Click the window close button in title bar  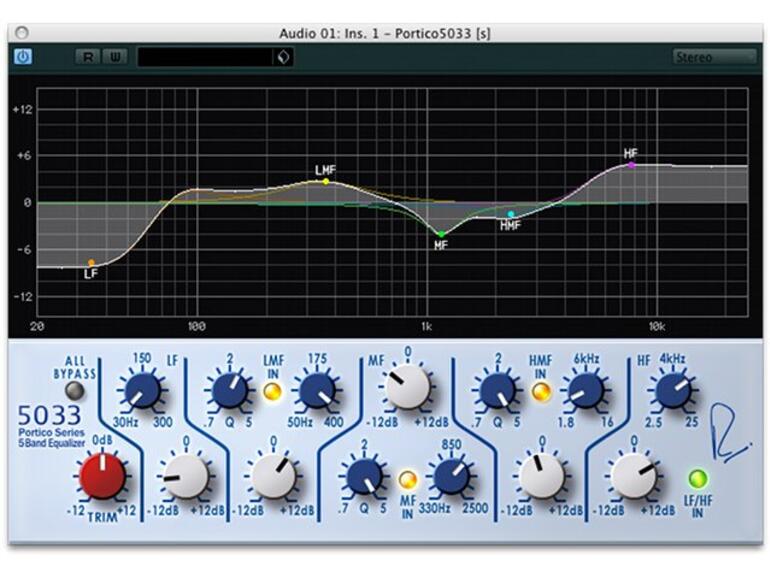point(22,33)
